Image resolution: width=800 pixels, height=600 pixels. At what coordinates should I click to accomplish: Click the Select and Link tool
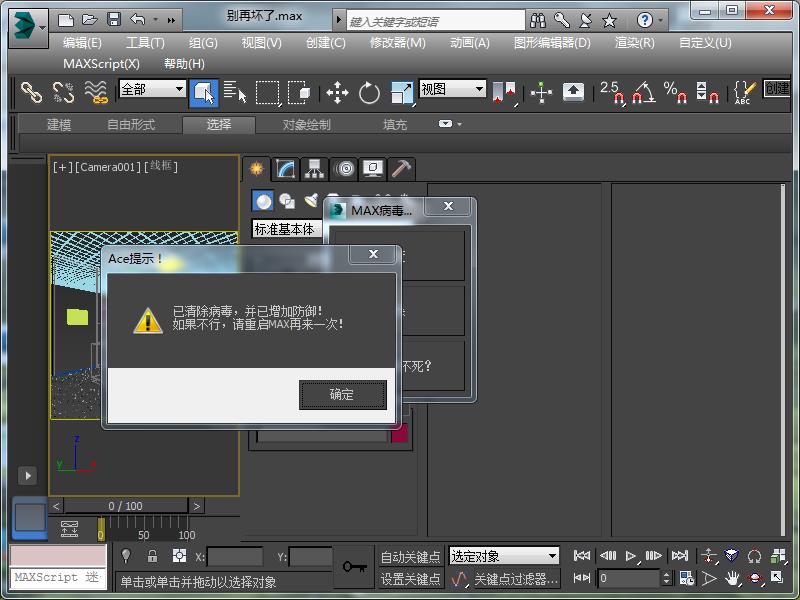[x=31, y=93]
